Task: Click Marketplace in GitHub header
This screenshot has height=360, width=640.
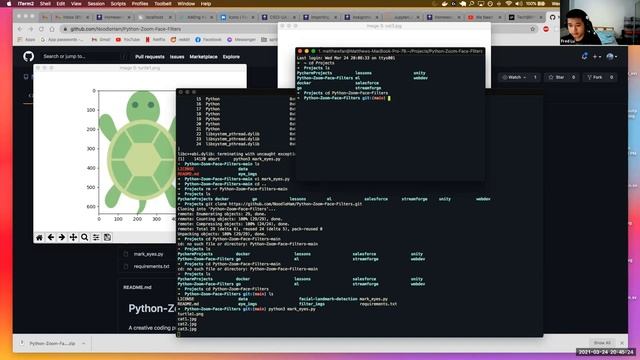Action: point(203,57)
